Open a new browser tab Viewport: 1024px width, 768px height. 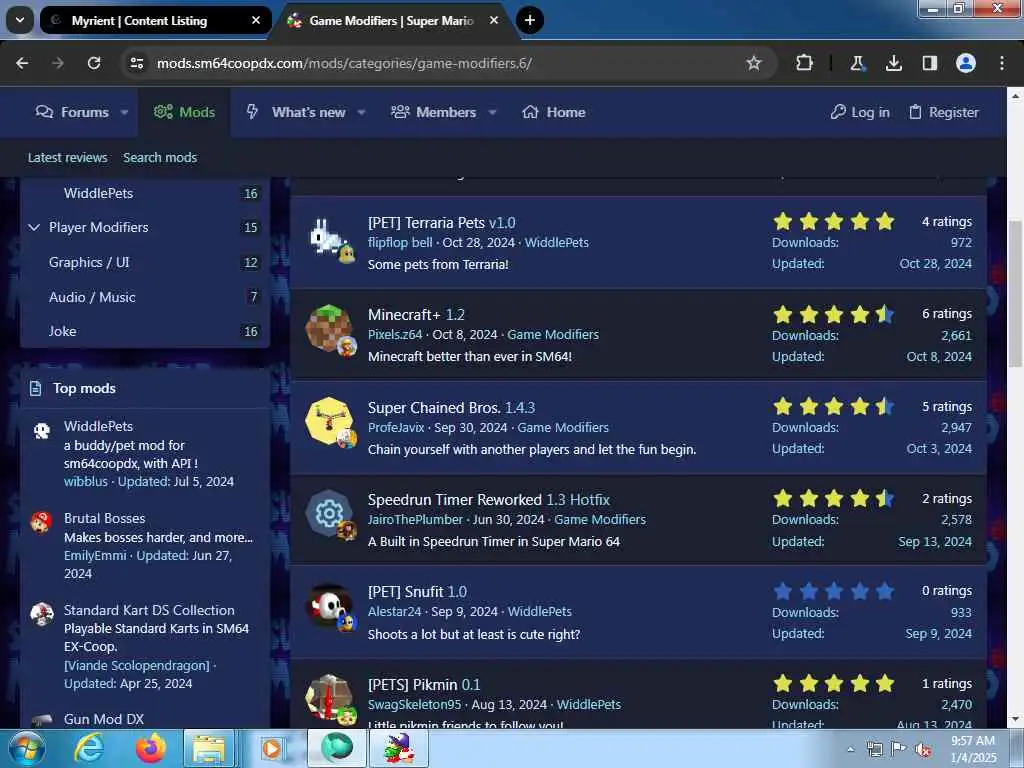coord(530,20)
